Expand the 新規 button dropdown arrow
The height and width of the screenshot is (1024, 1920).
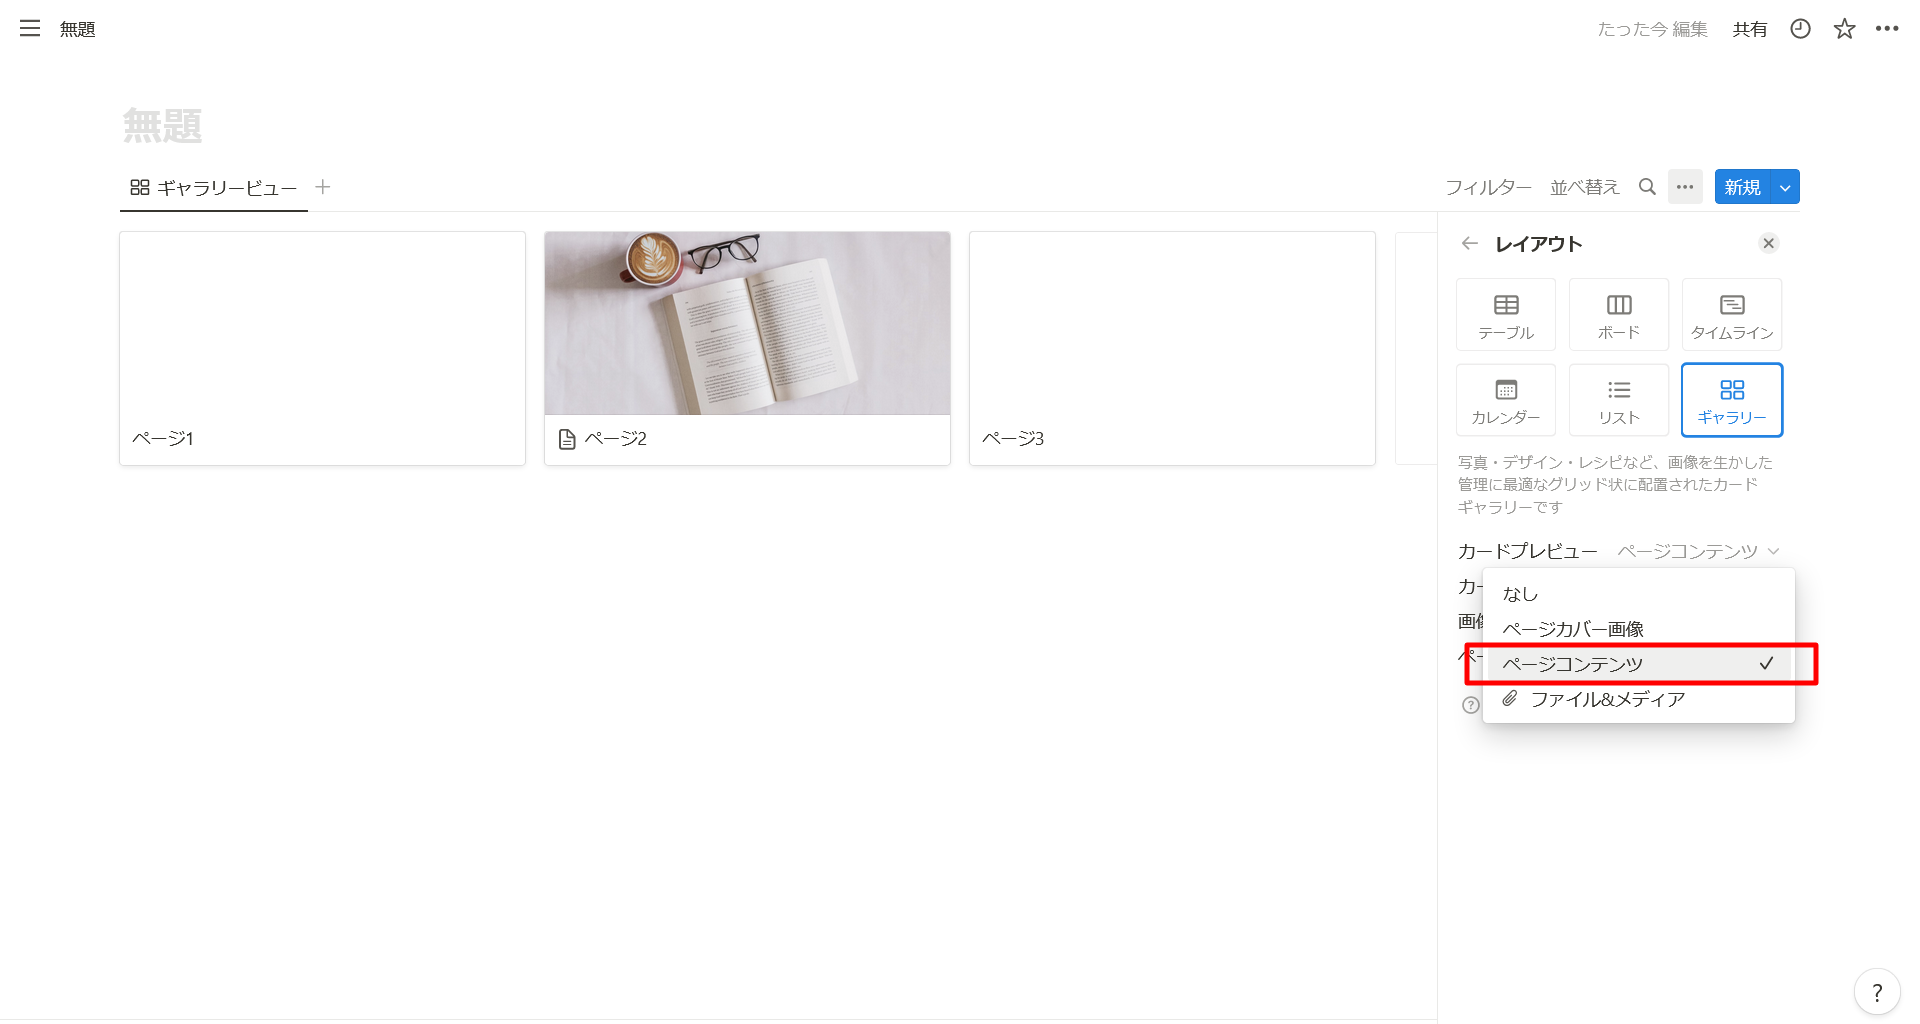(x=1785, y=187)
